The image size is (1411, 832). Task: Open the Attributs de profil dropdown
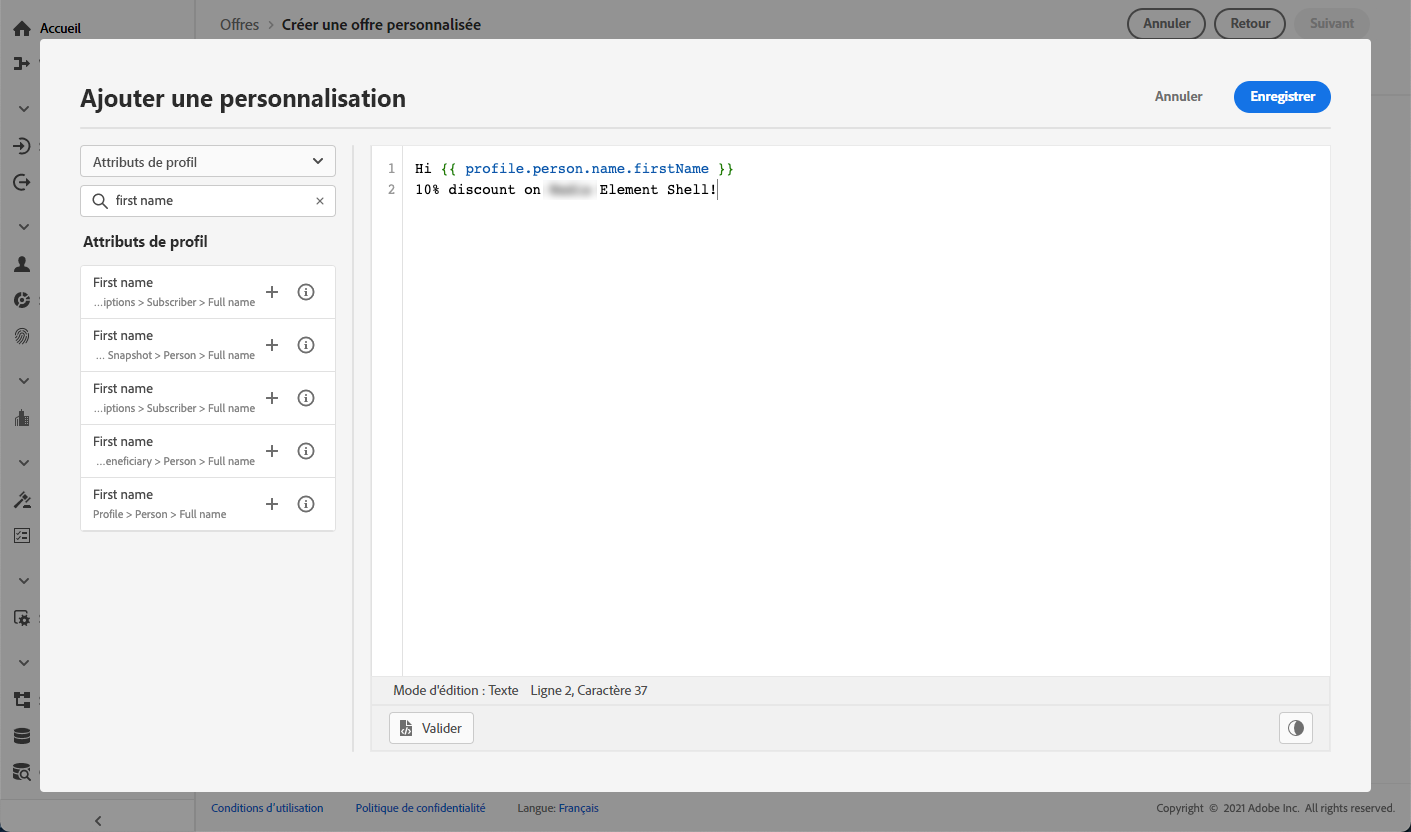(x=208, y=162)
